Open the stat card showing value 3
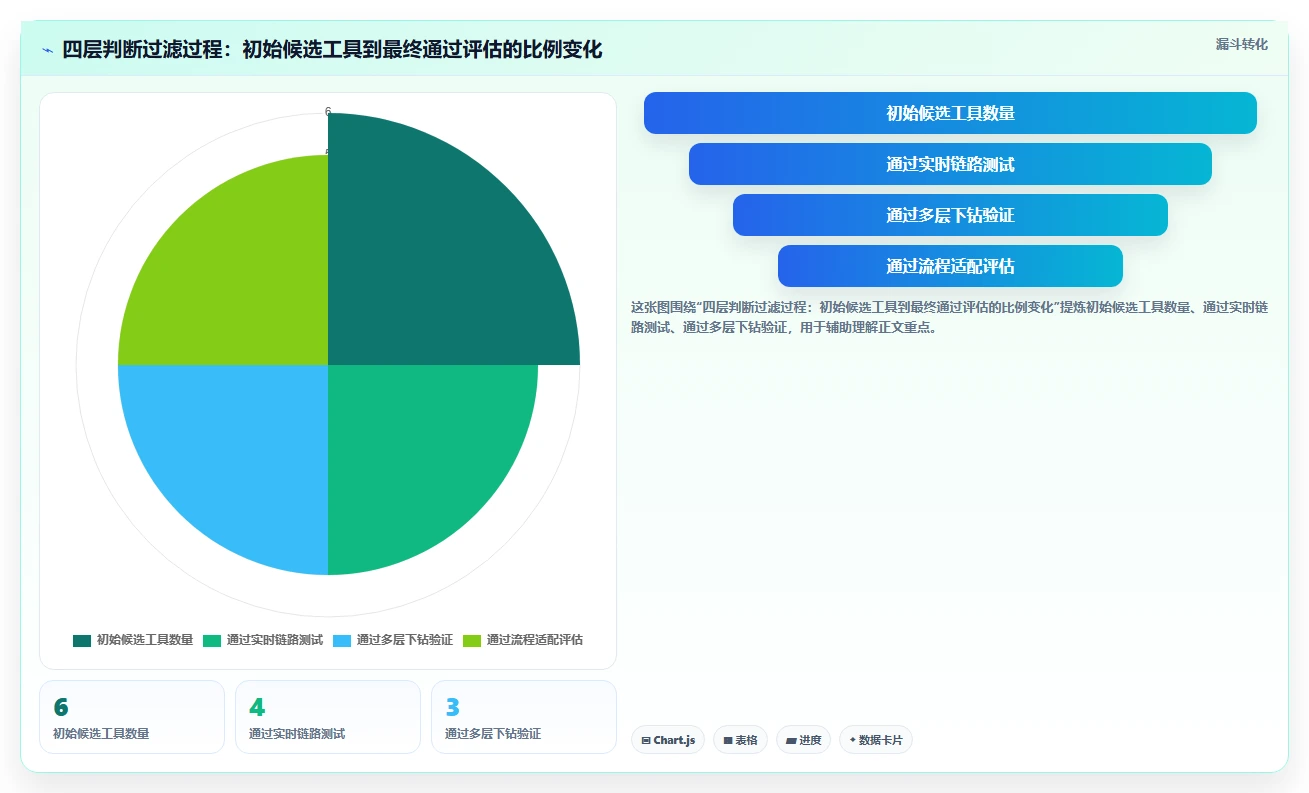1309x793 pixels. pyautogui.click(x=524, y=717)
